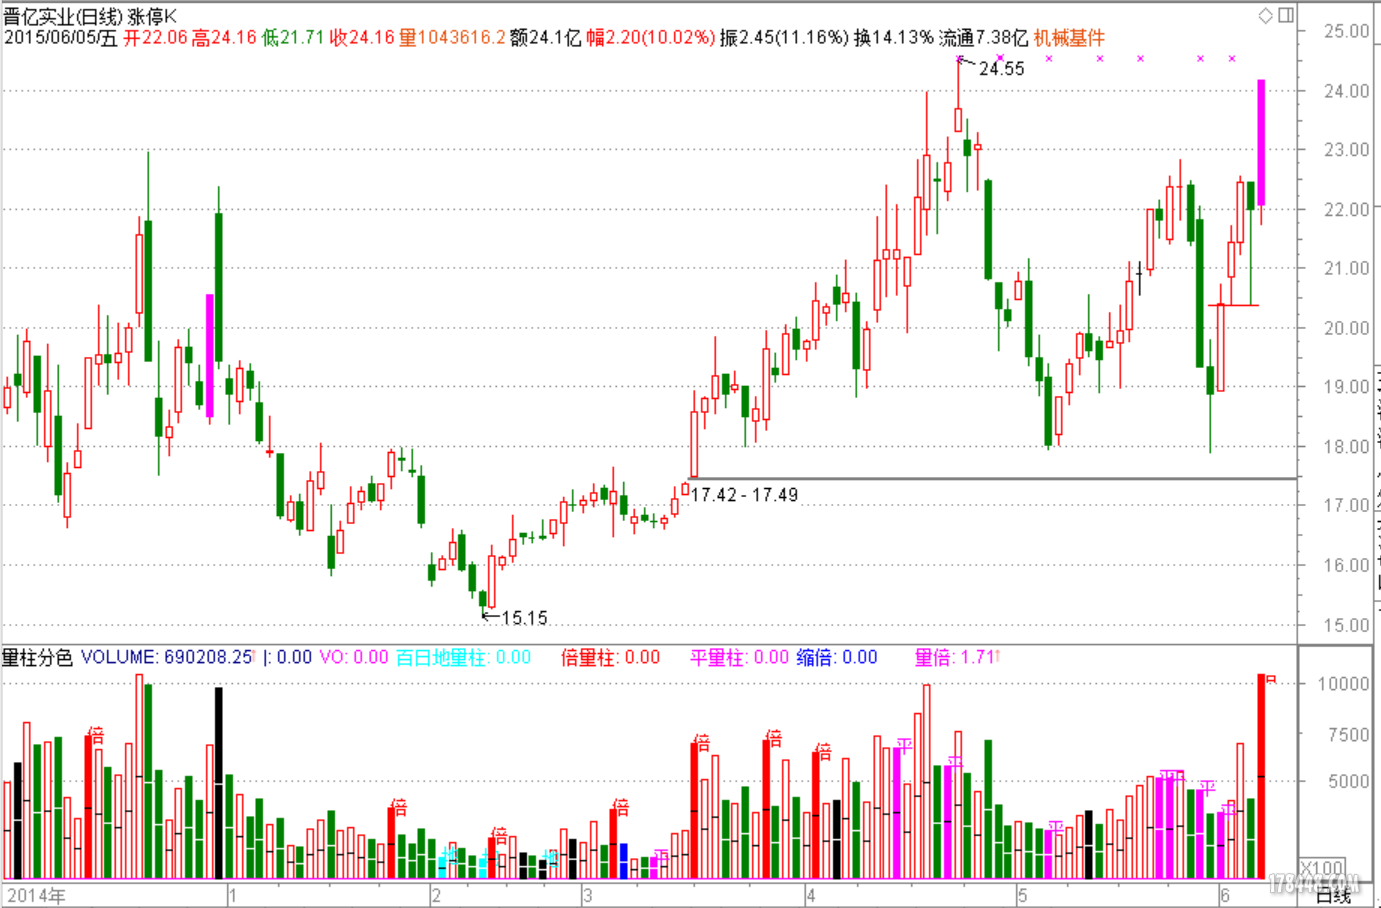Click the 17.42 - 17.49 gap label

pyautogui.click(x=744, y=495)
